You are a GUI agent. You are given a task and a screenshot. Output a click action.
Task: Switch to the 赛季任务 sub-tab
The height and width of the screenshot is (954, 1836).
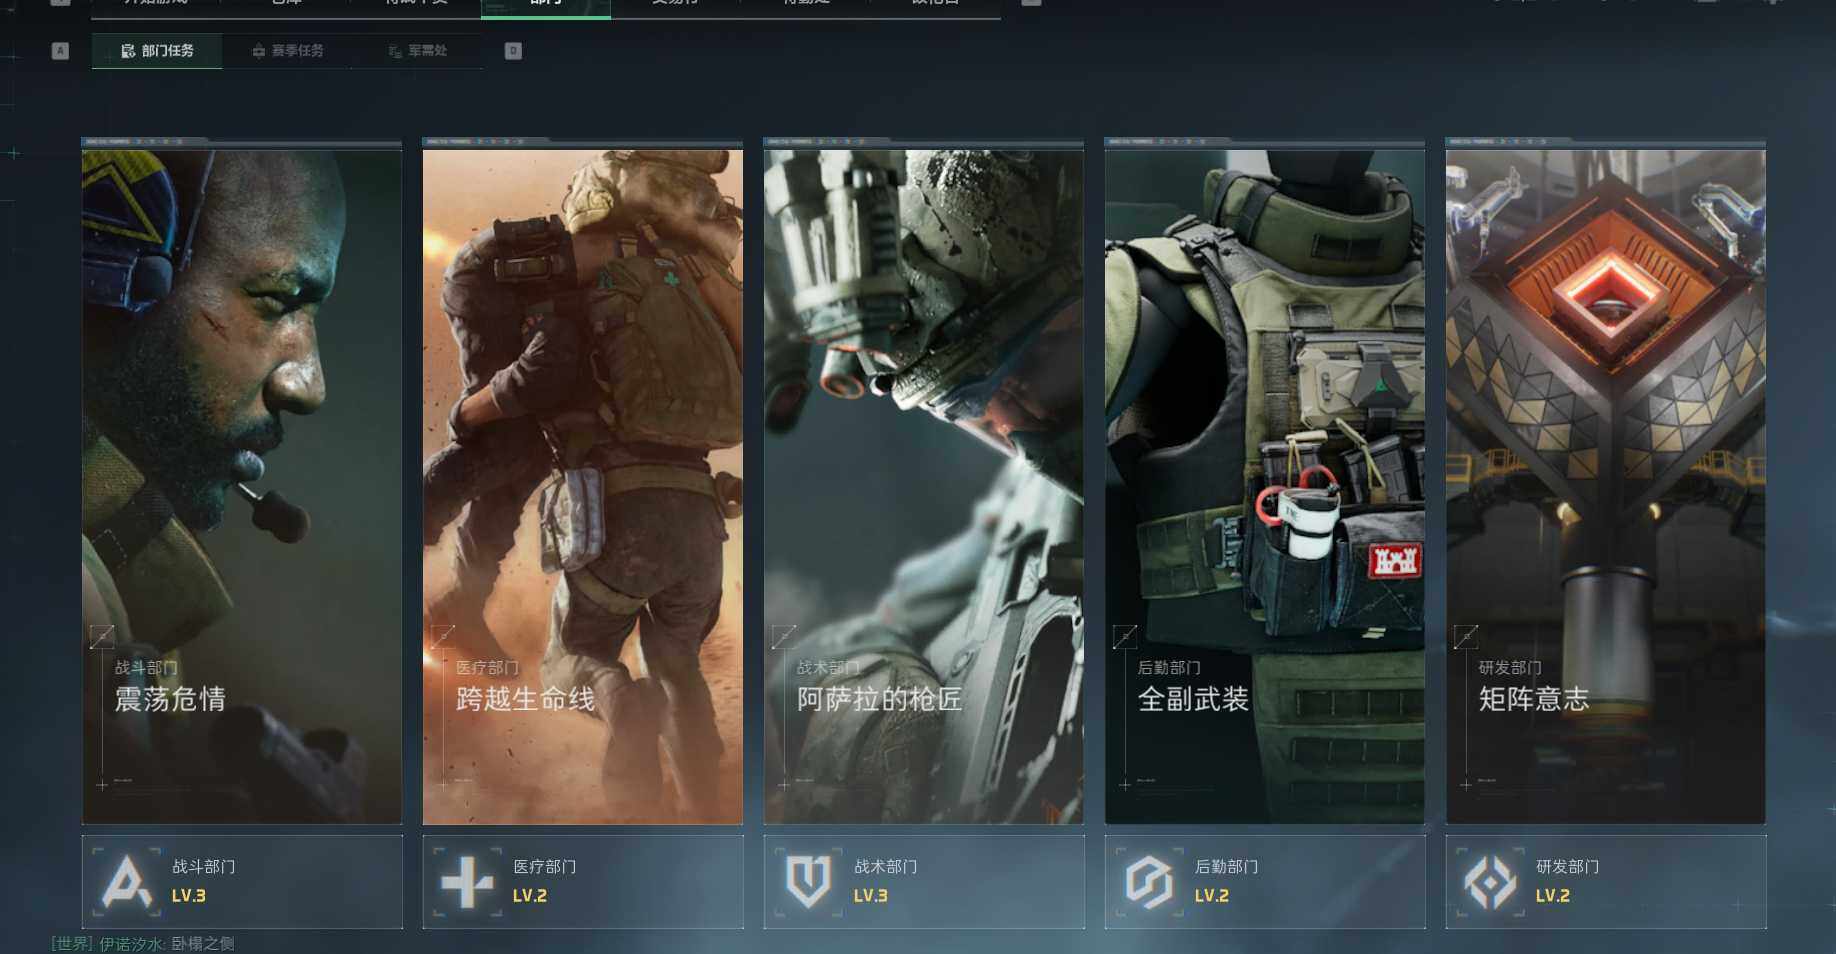click(288, 51)
